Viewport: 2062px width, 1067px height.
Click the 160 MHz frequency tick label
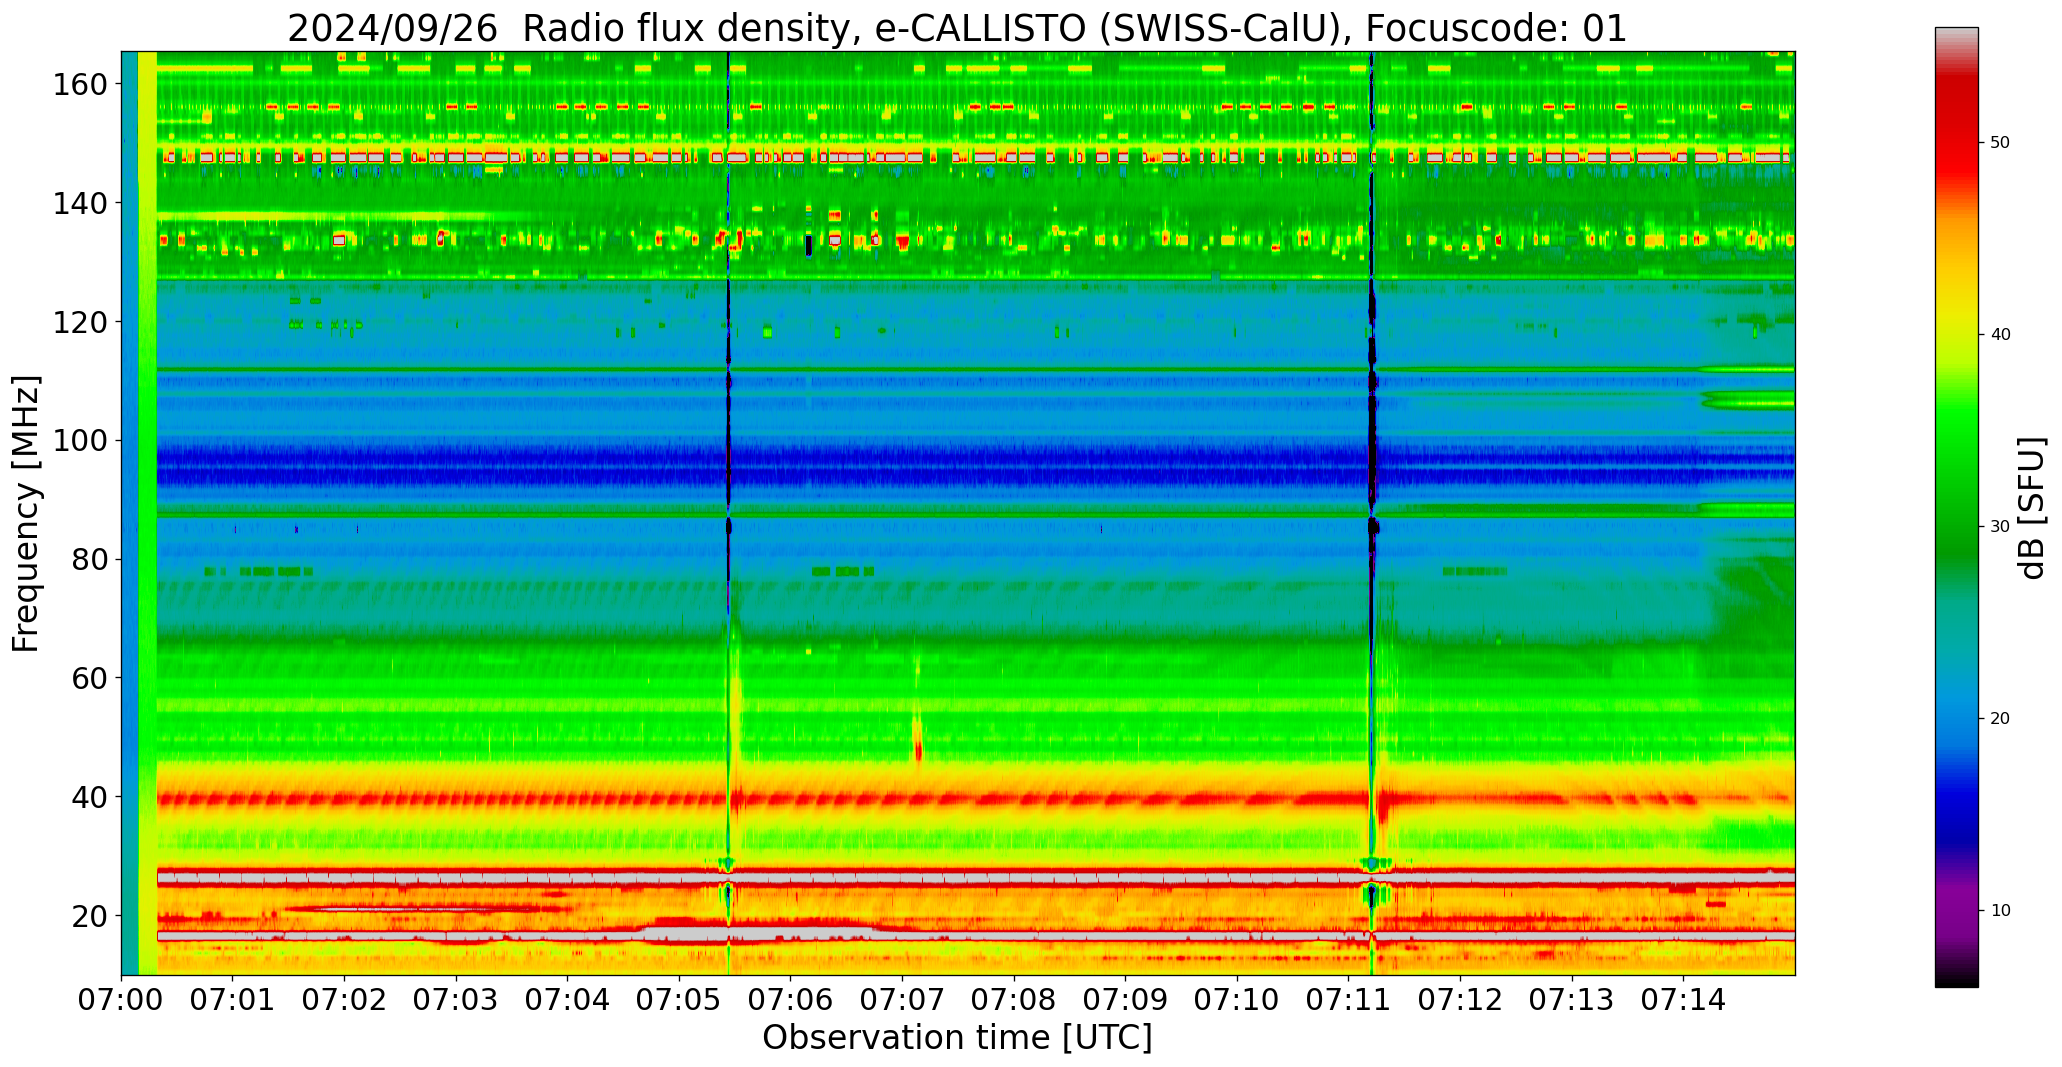click(x=81, y=85)
